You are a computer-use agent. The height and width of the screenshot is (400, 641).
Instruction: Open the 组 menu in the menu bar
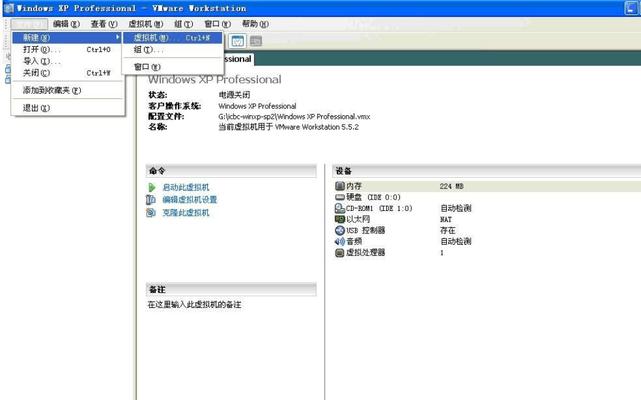183,24
